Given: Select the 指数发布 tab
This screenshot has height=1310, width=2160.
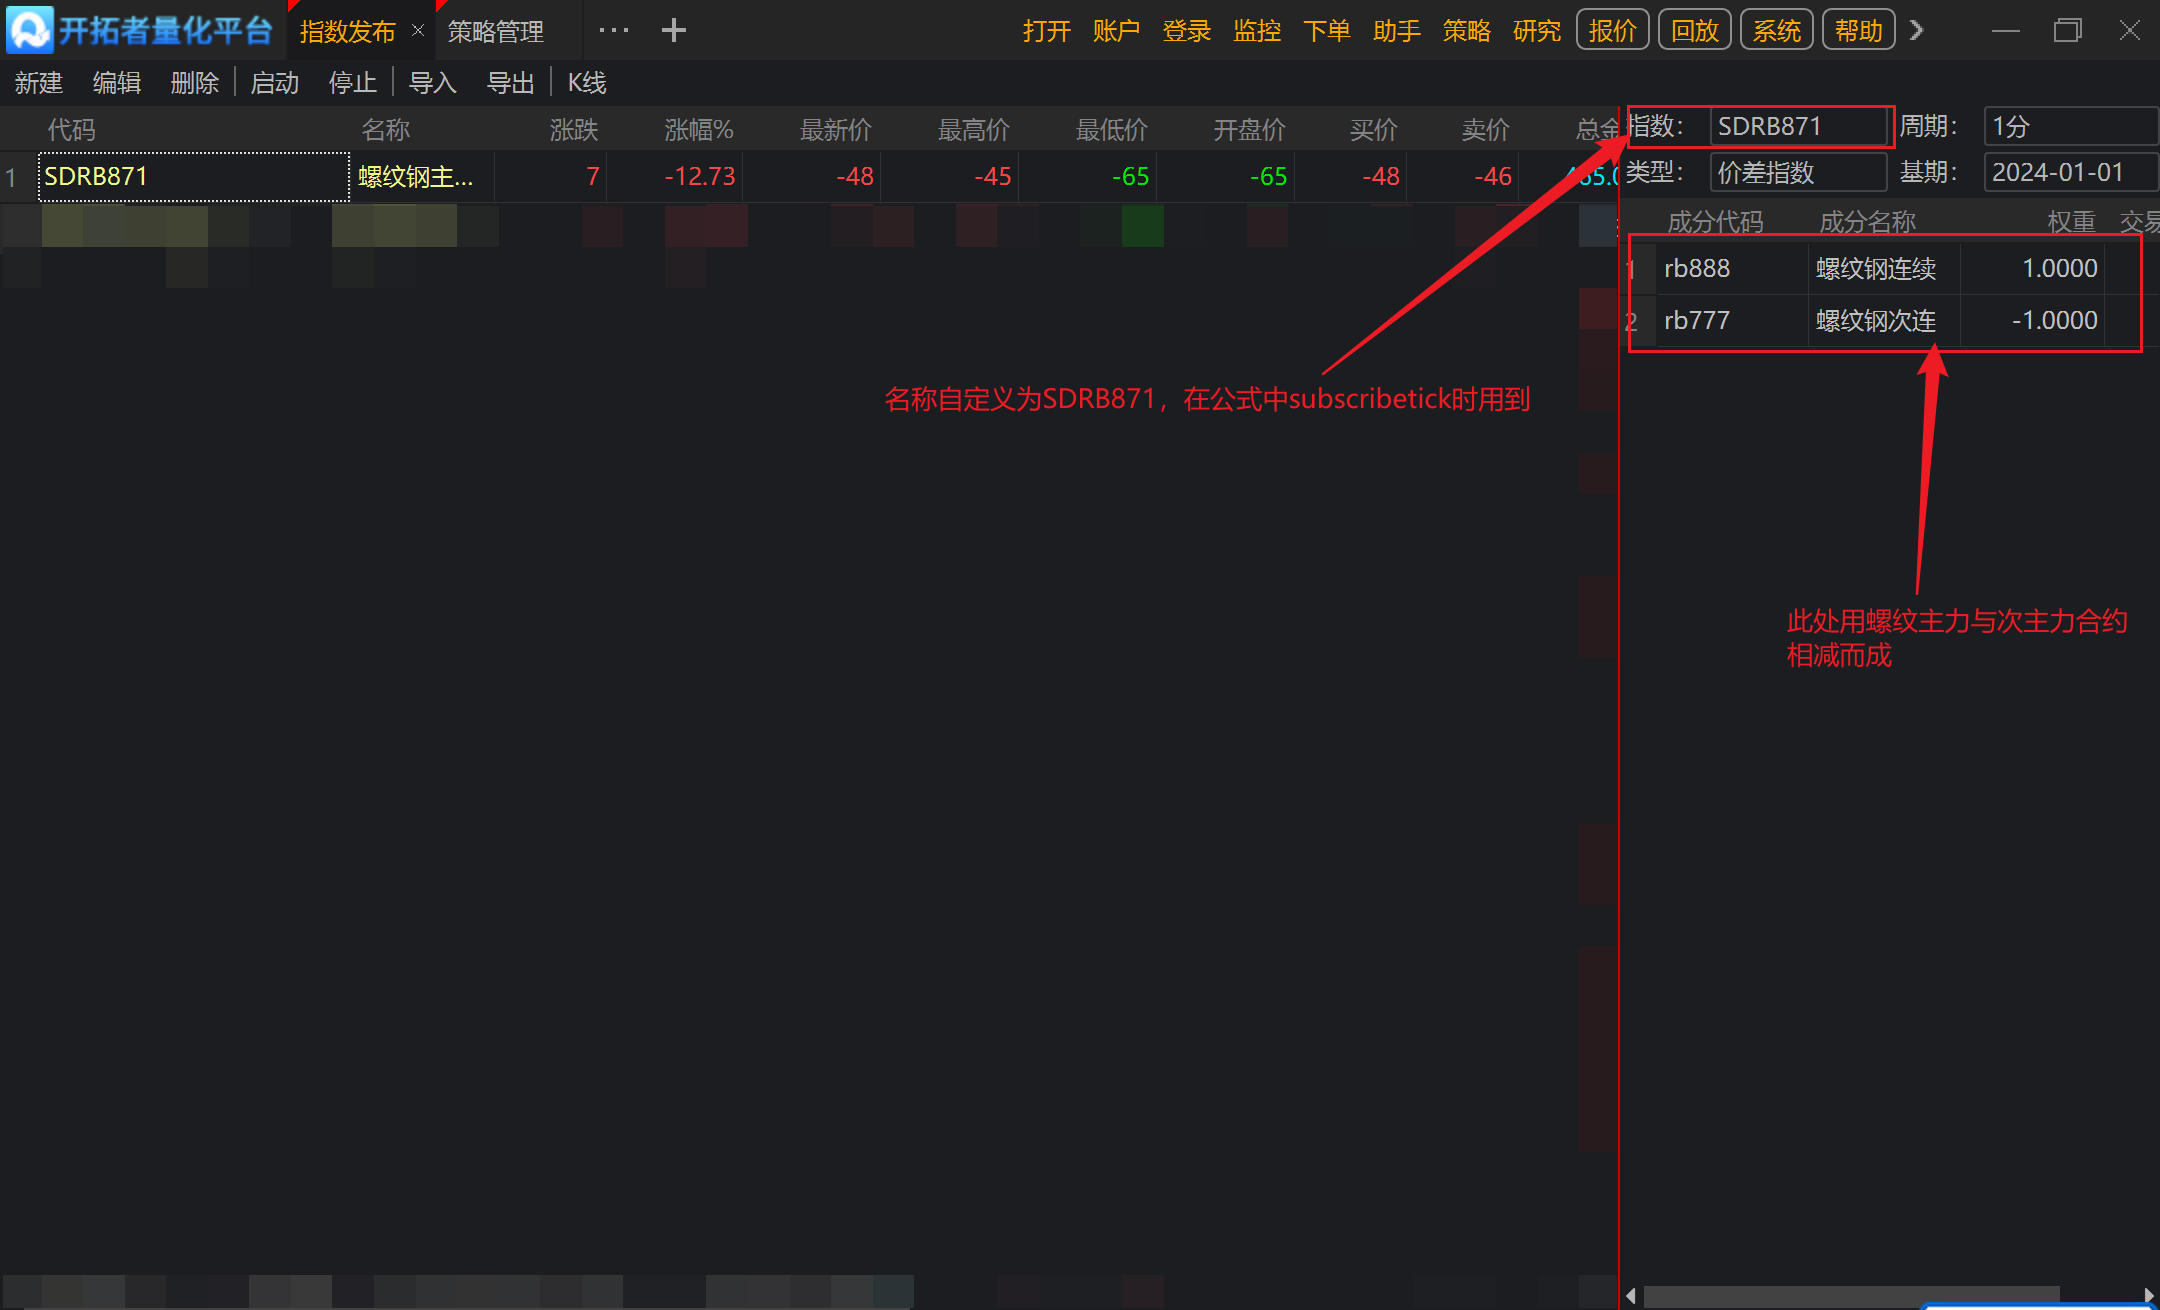Looking at the screenshot, I should coord(347,31).
